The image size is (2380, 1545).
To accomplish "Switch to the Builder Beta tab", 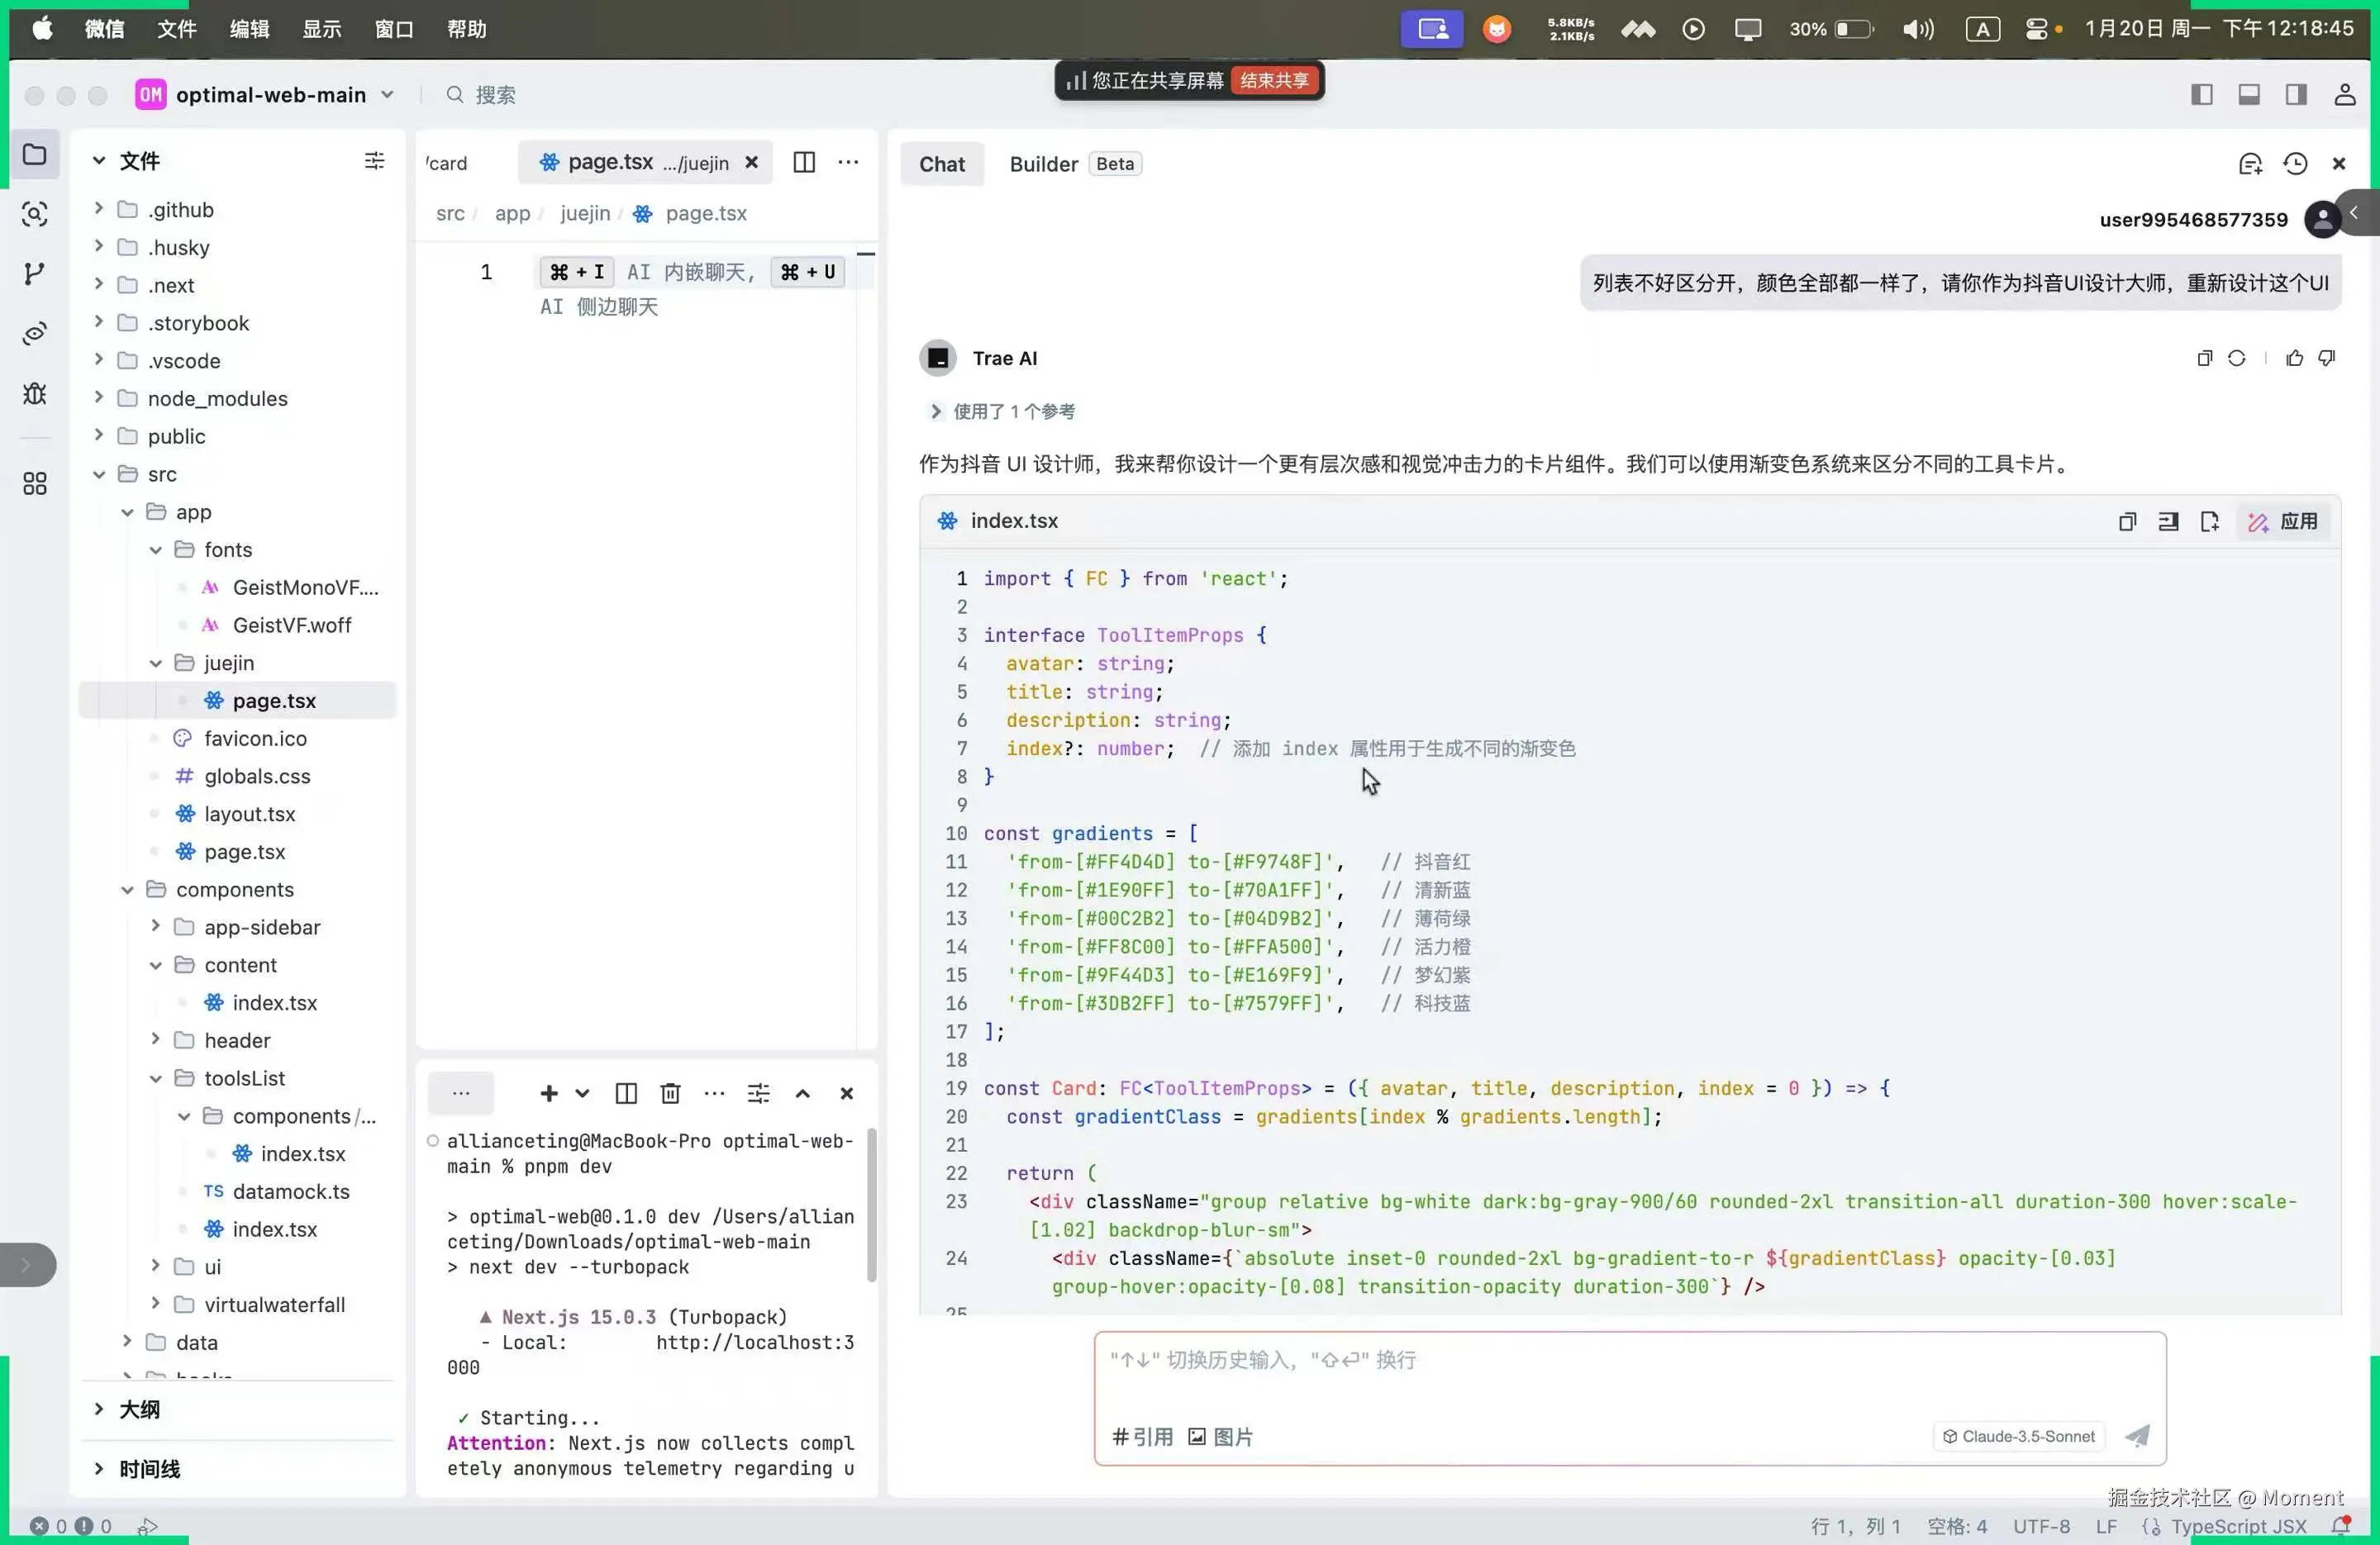I will tap(1074, 164).
